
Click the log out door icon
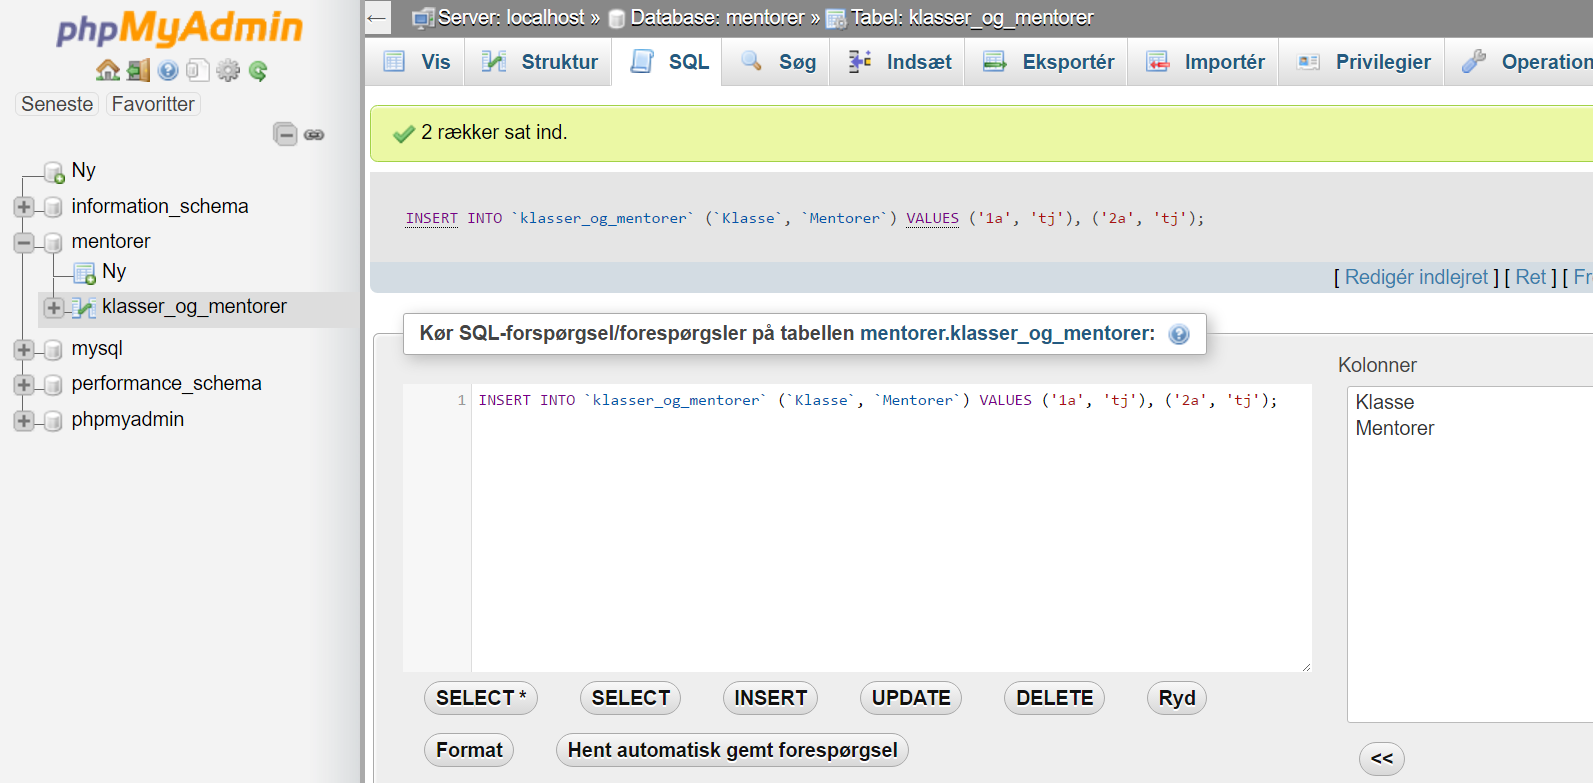pyautogui.click(x=138, y=70)
